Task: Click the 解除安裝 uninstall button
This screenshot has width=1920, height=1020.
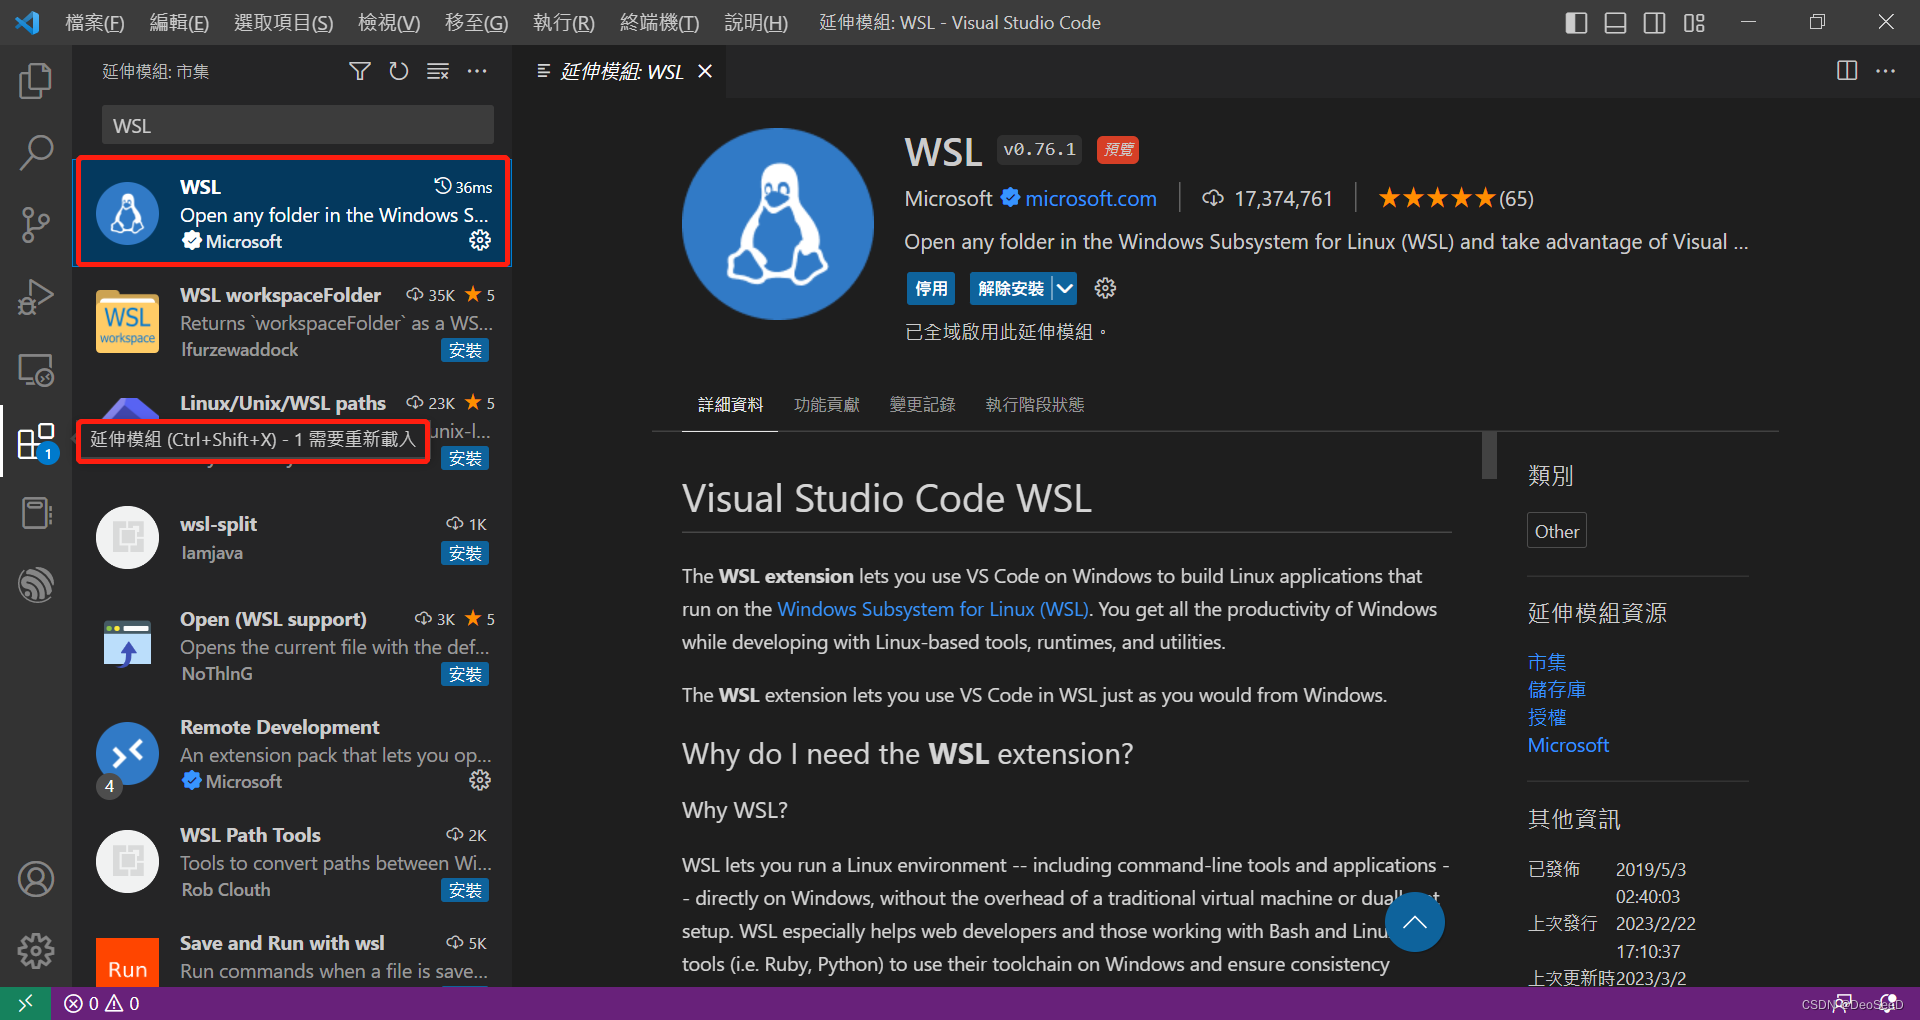Action: point(1010,288)
